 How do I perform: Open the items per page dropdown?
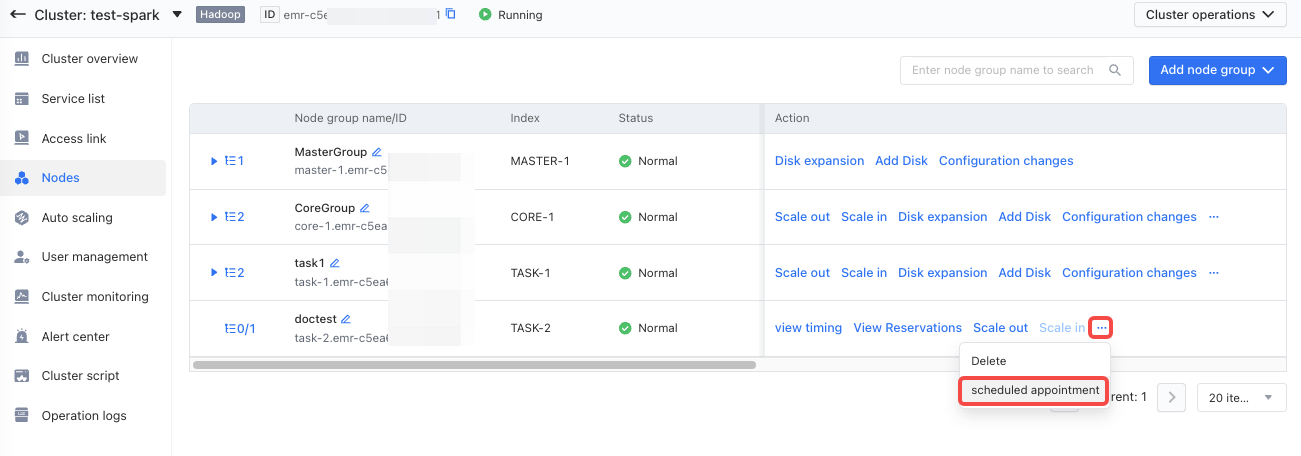[1242, 397]
